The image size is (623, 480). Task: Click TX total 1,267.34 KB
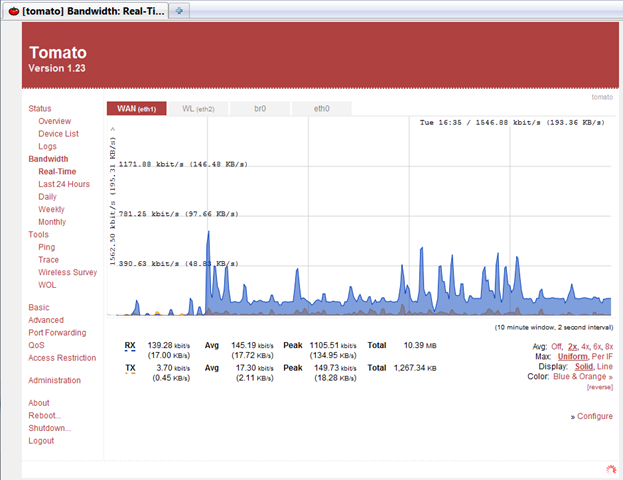point(415,368)
